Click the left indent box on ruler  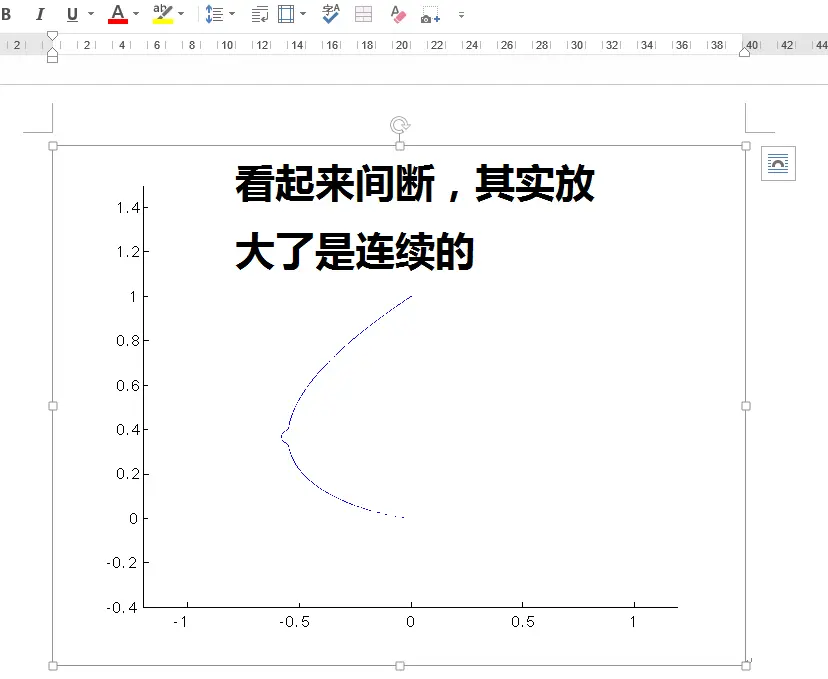(x=52, y=59)
